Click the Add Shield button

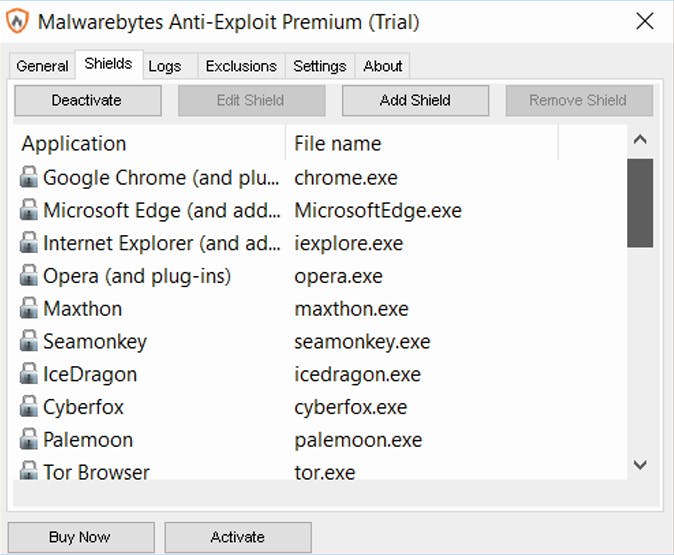415,100
